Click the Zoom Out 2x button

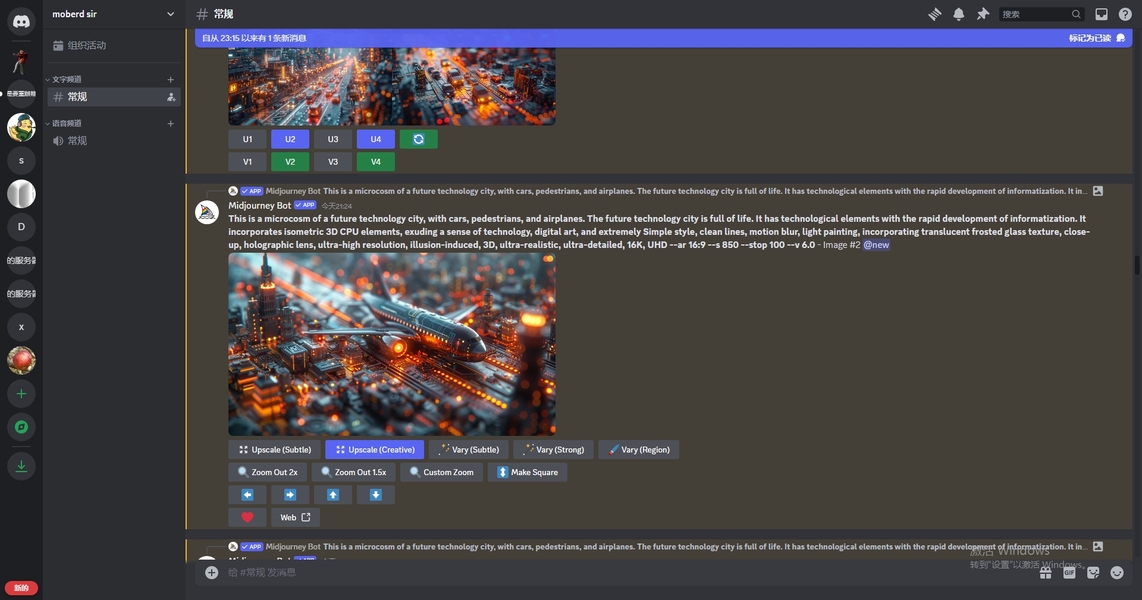pos(267,473)
